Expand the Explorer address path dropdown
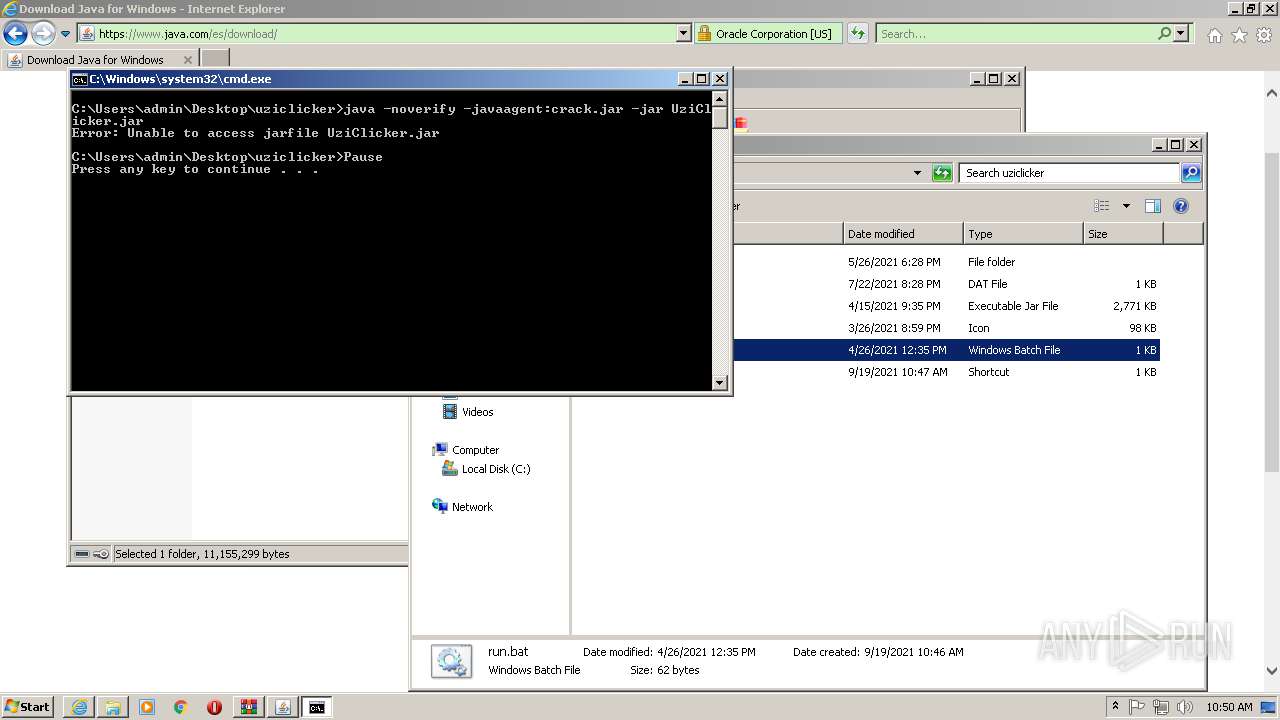1280x720 pixels. pos(917,173)
